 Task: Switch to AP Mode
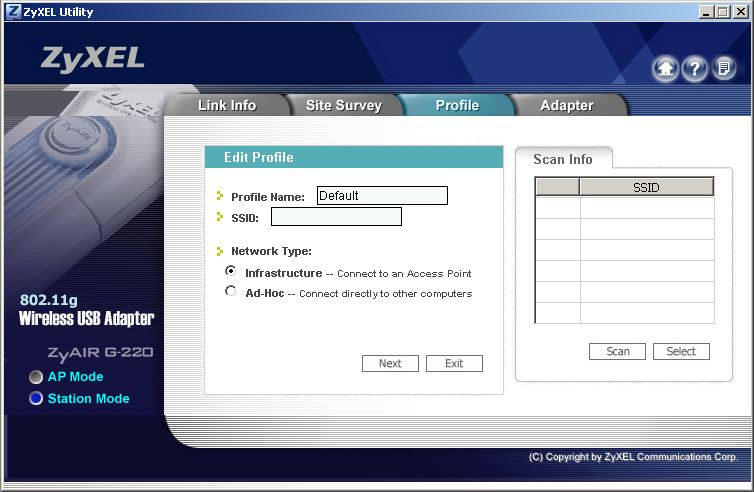tap(36, 377)
